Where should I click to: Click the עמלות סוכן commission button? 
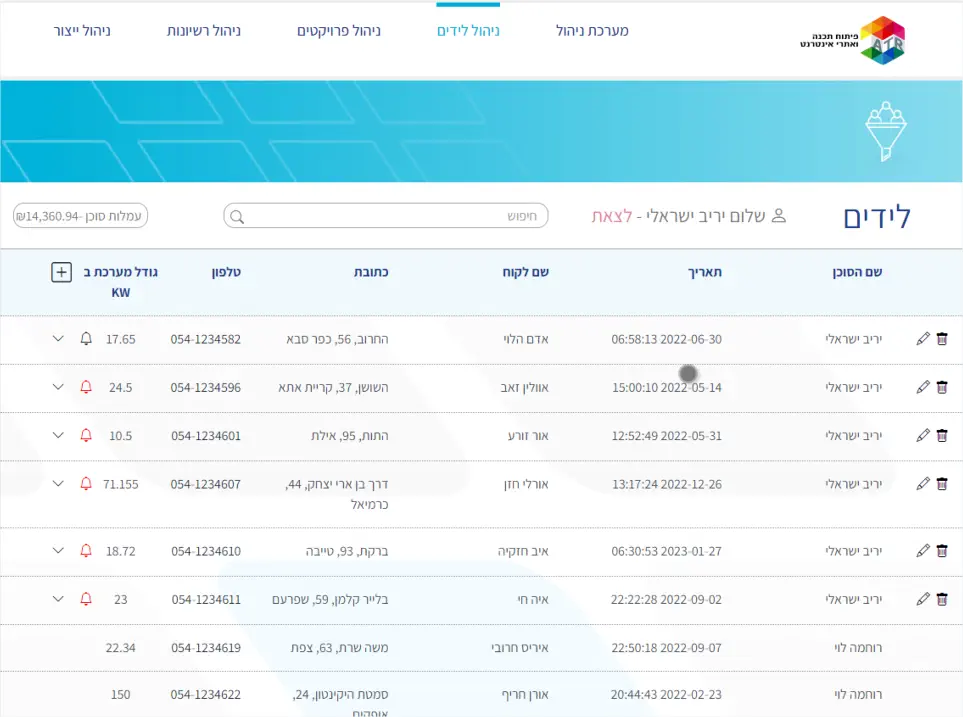[x=80, y=216]
